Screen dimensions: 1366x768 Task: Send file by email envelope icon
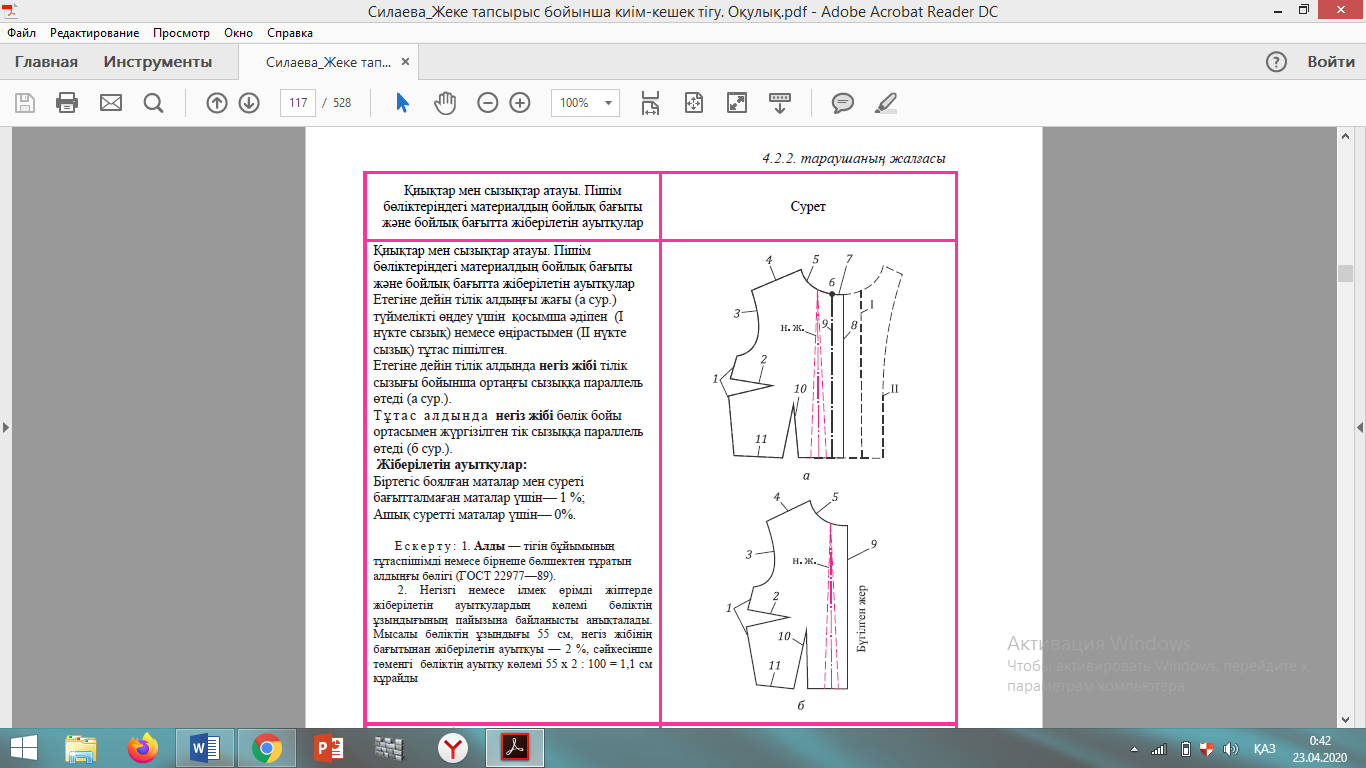110,103
